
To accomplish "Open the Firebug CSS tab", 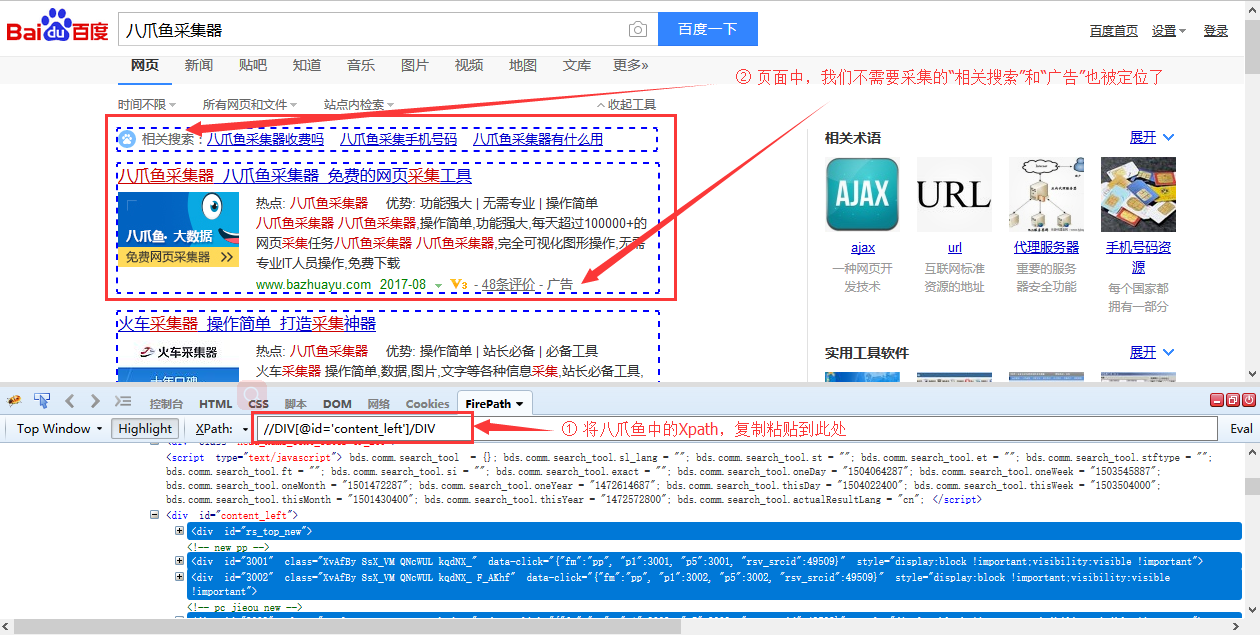I will point(259,404).
